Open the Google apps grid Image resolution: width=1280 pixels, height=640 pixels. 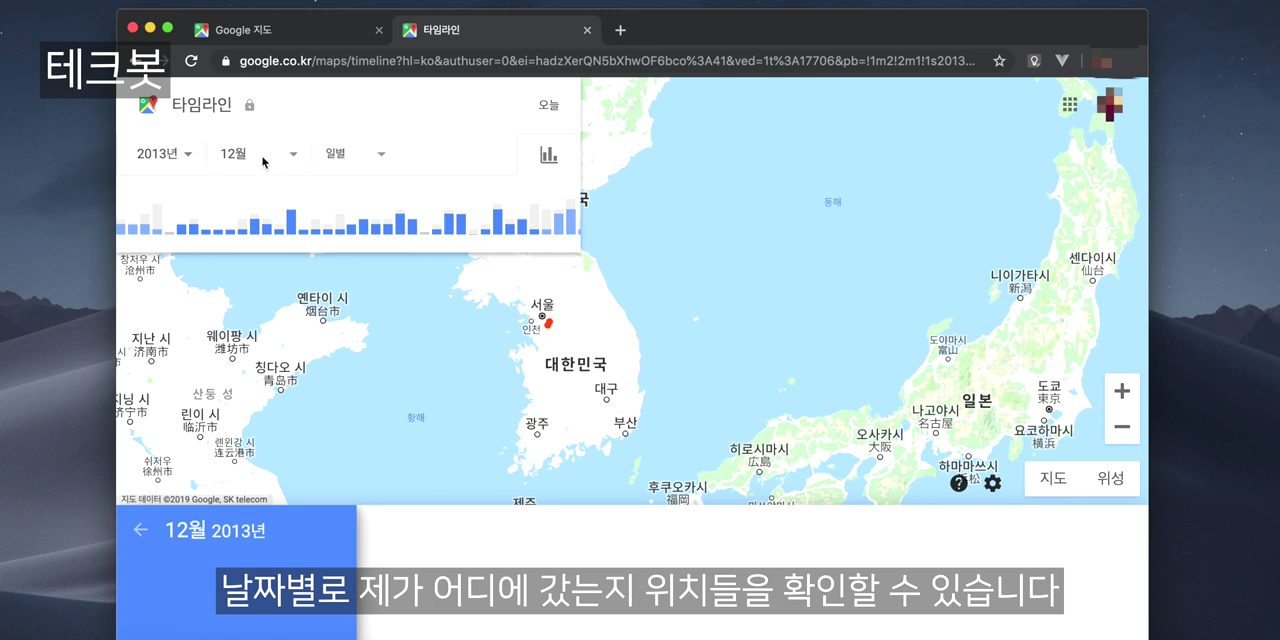(x=1070, y=104)
